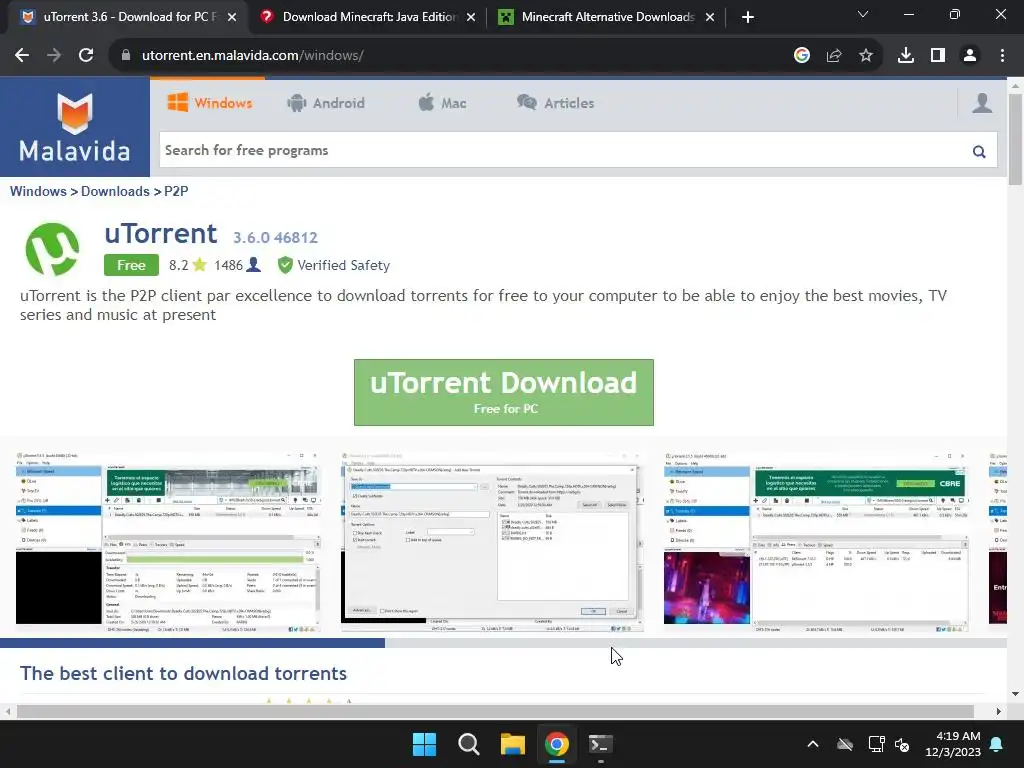Open the Mac section tab

(x=442, y=103)
